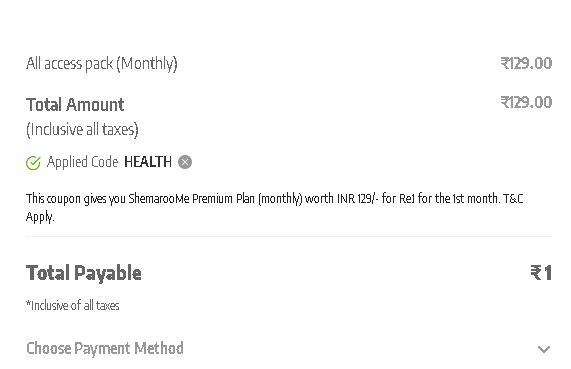The width and height of the screenshot is (571, 369).
Task: Click the All access pack (Monthly) item
Action: 102,64
